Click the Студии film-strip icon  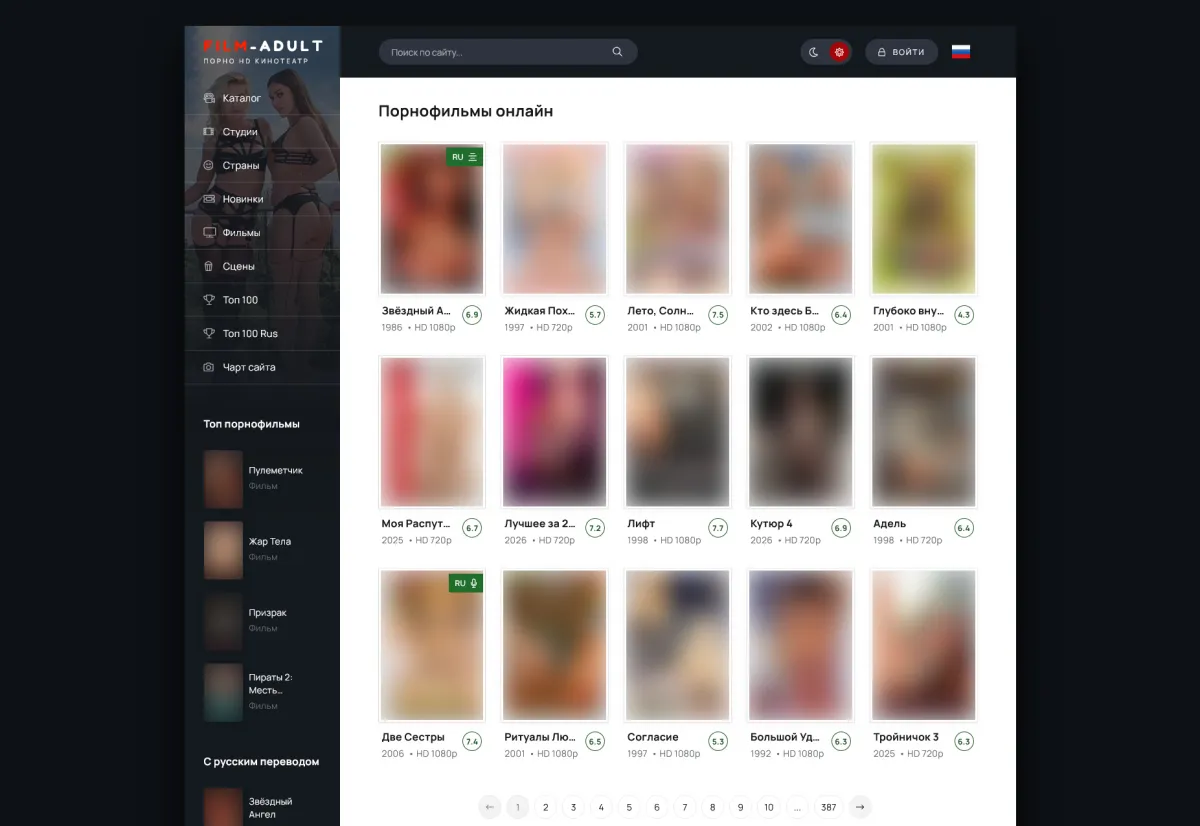[209, 132]
